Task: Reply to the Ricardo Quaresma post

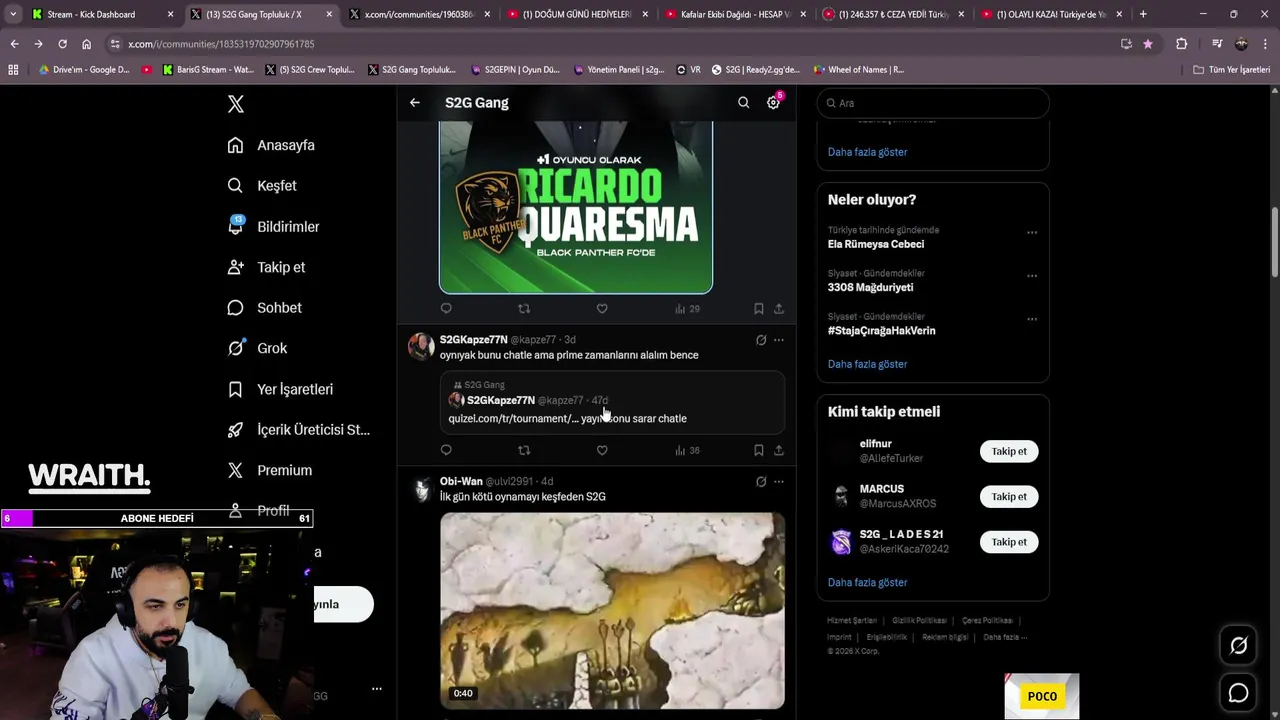Action: coord(446,309)
